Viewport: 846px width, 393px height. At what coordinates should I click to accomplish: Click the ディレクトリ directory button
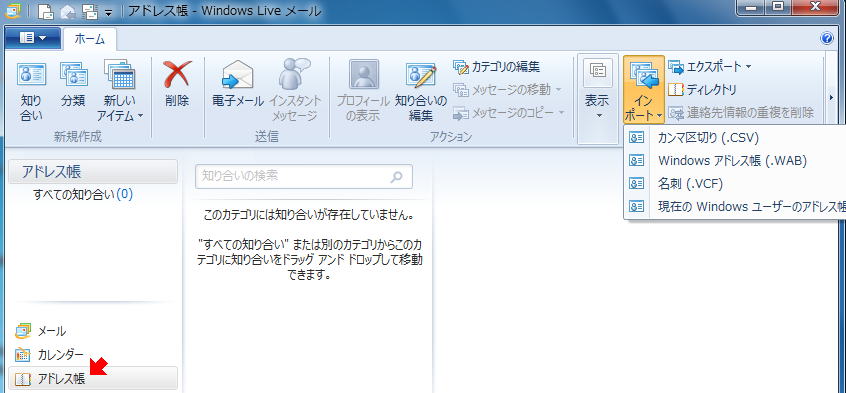point(702,90)
